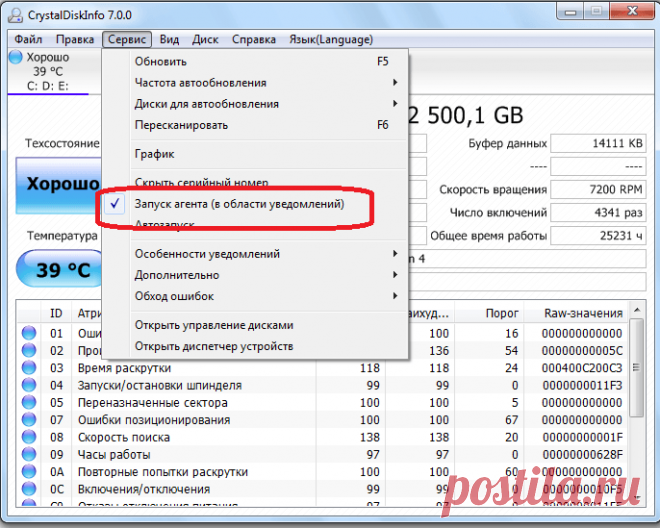The height and width of the screenshot is (528, 660).
Task: Select the C: D: E: disk tab
Action: coord(48,72)
